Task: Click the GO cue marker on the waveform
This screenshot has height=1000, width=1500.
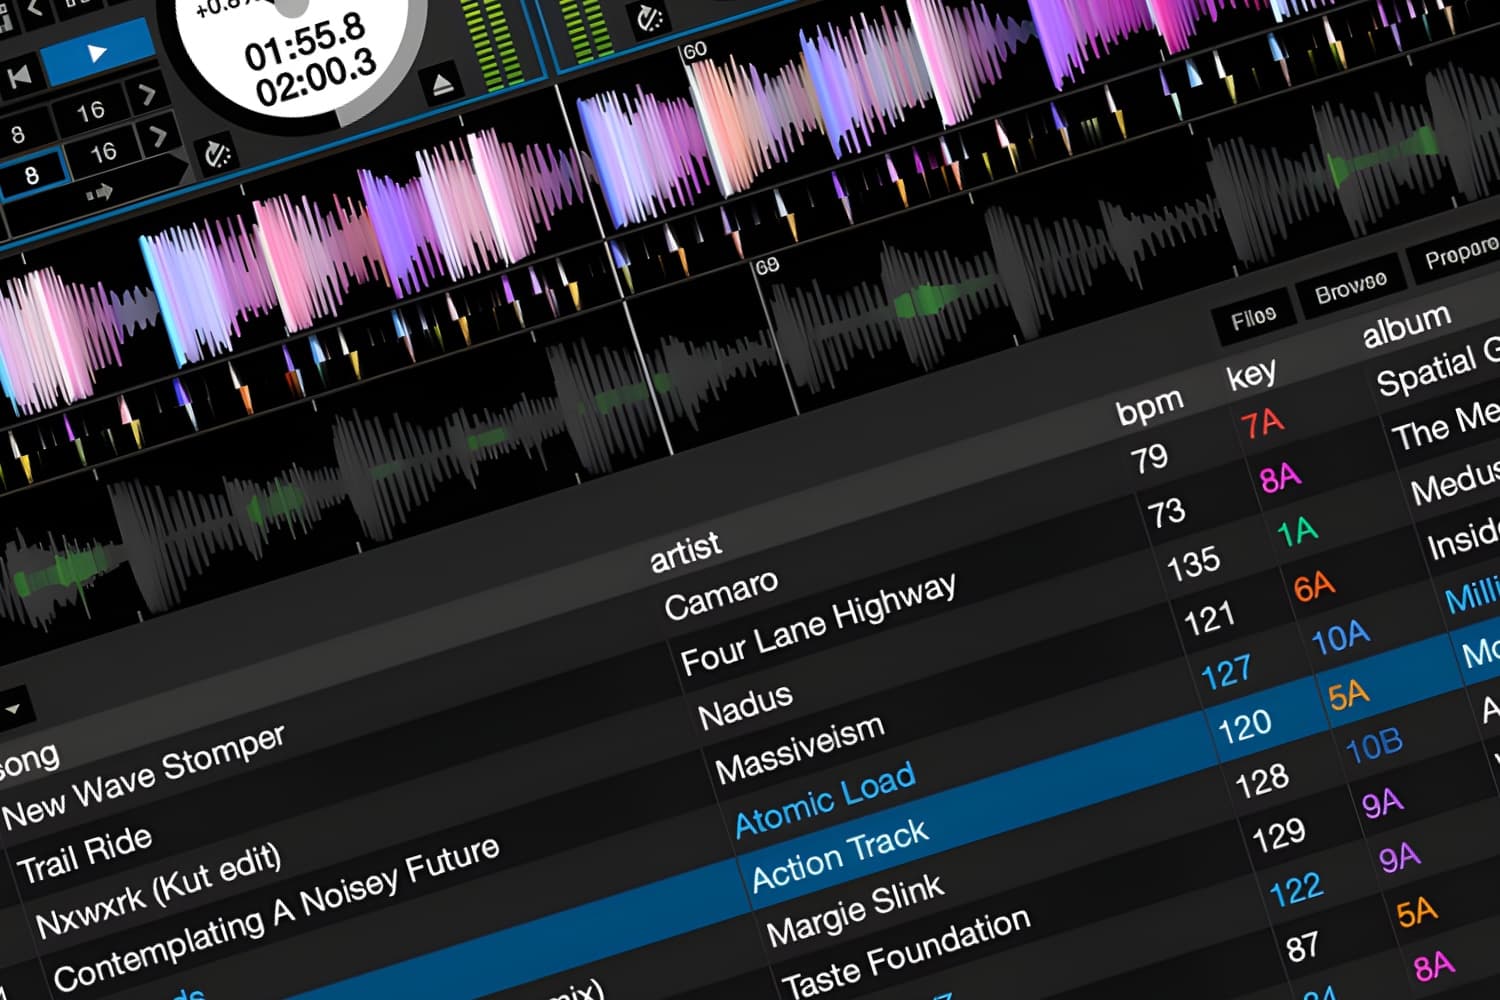Action: 695,48
